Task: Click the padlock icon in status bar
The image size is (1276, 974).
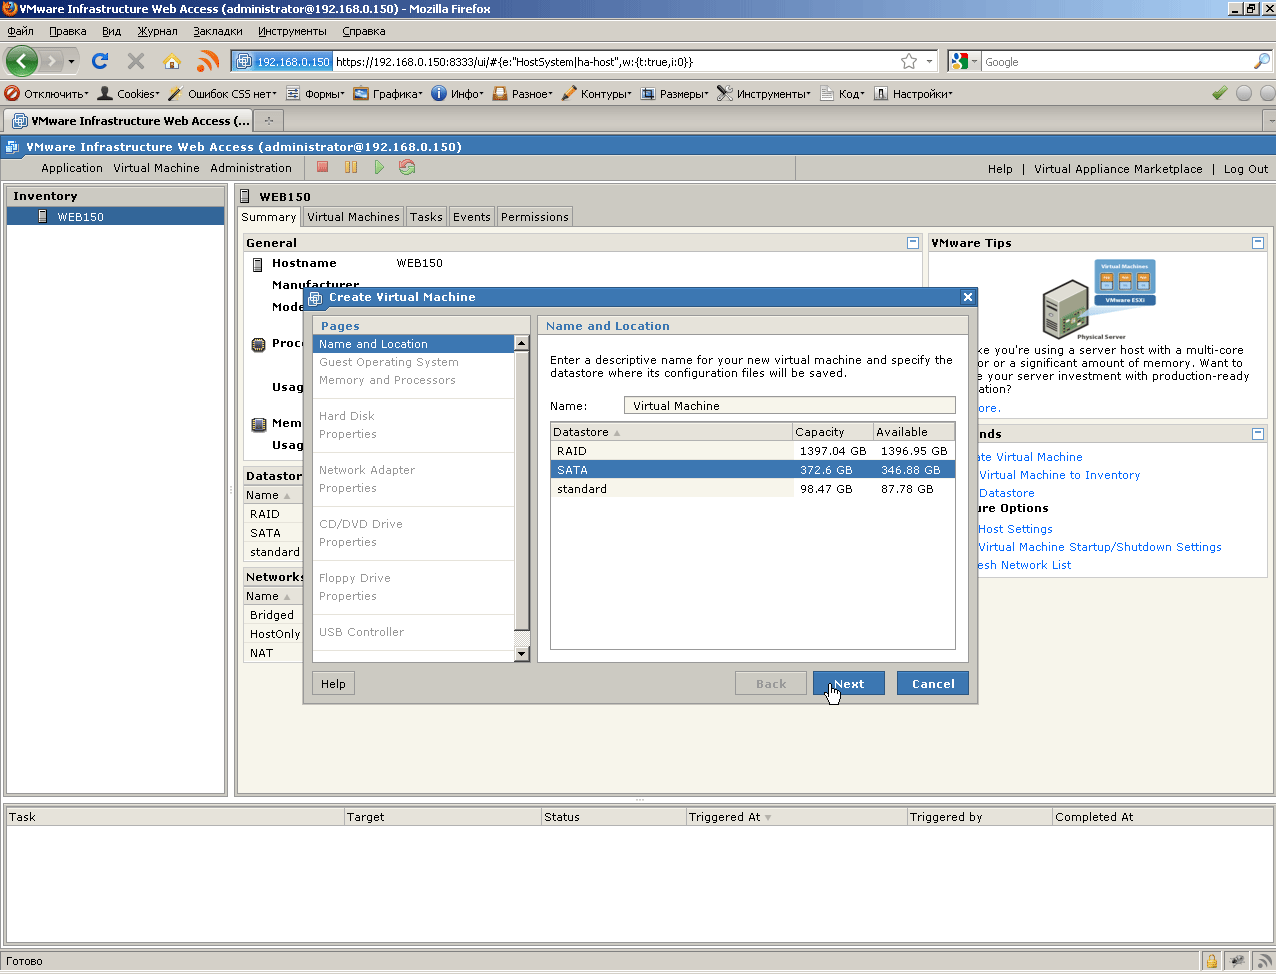Action: (x=1212, y=962)
